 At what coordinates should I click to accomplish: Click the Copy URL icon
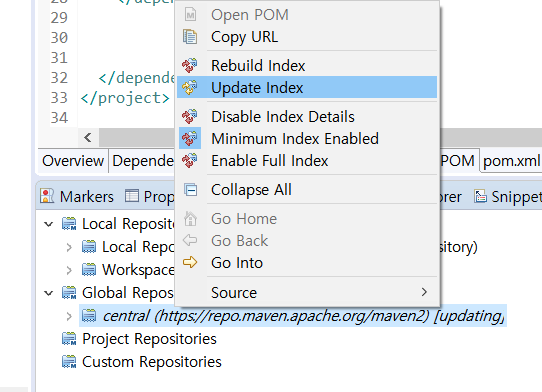coord(190,37)
